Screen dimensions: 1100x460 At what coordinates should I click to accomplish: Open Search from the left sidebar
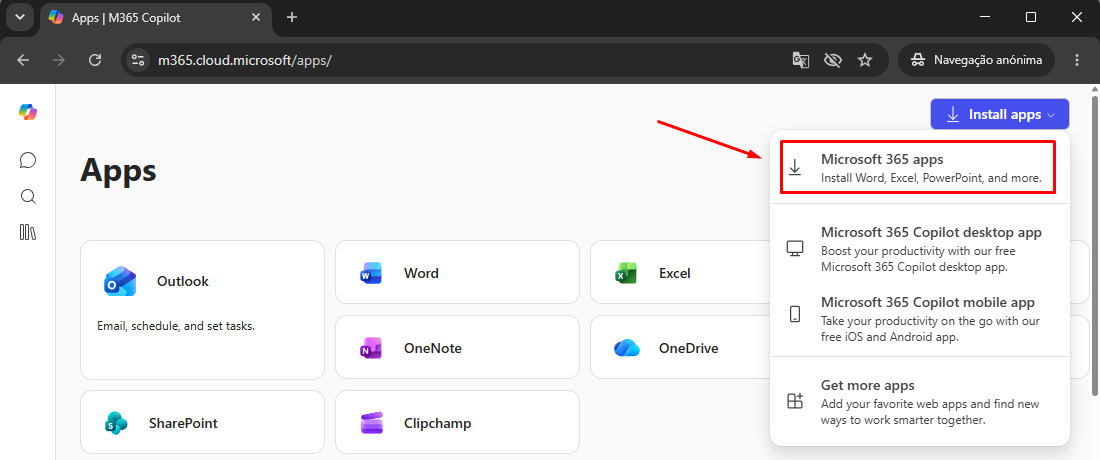pyautogui.click(x=28, y=196)
